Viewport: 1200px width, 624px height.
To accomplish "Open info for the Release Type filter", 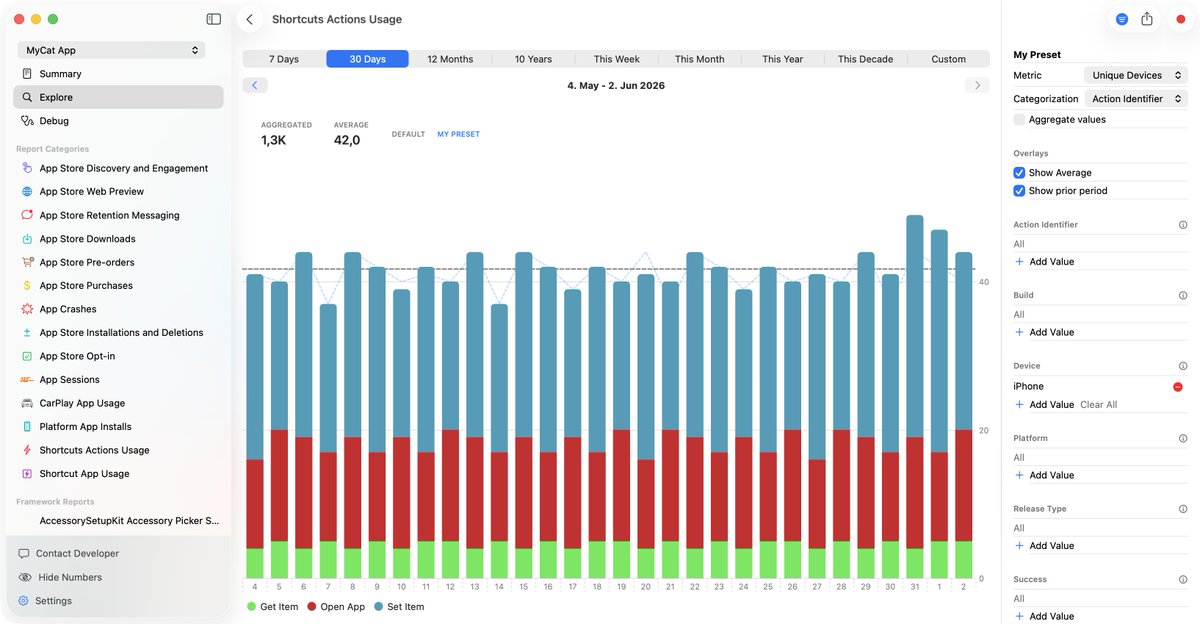I will click(1183, 509).
